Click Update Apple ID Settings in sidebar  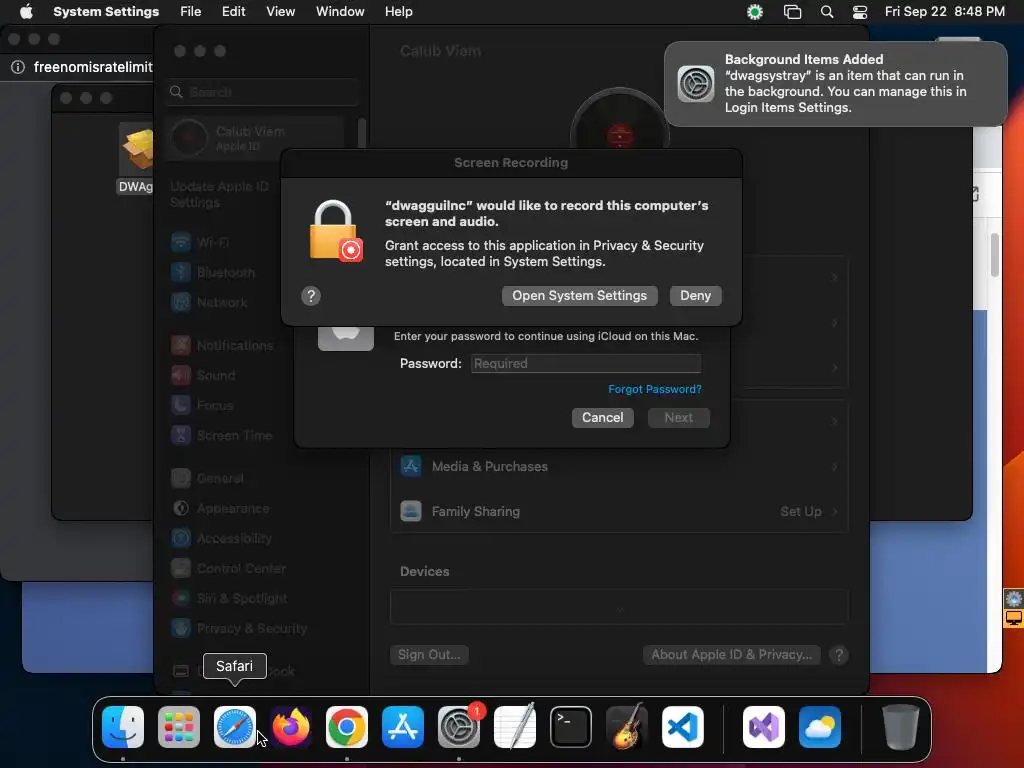[x=219, y=195]
